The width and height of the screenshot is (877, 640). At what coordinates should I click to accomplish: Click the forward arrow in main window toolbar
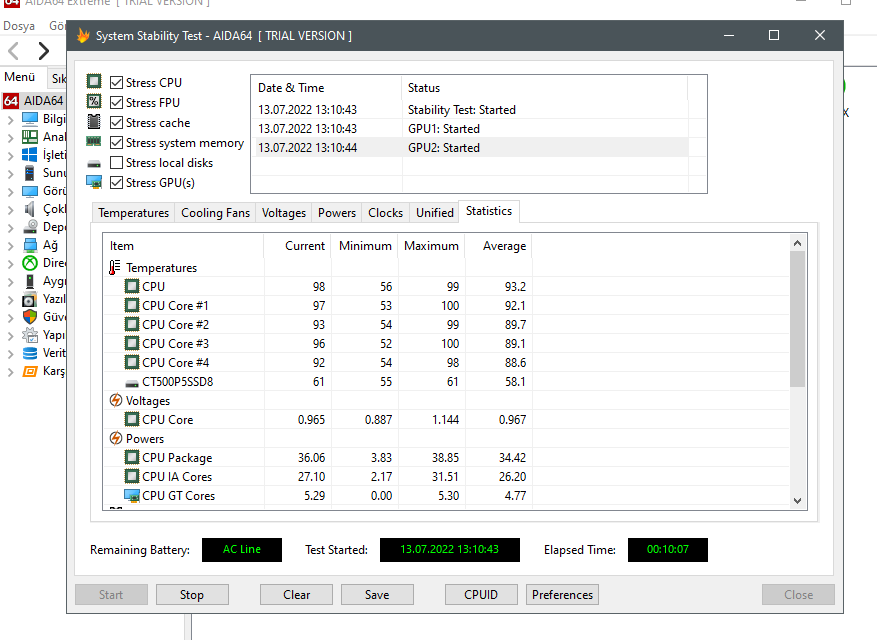pyautogui.click(x=43, y=51)
